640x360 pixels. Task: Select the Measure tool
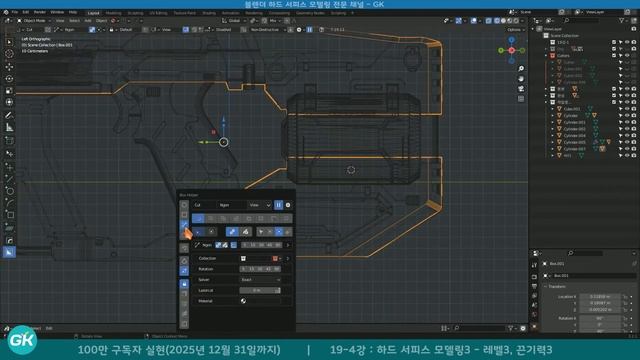[x=9, y=127]
